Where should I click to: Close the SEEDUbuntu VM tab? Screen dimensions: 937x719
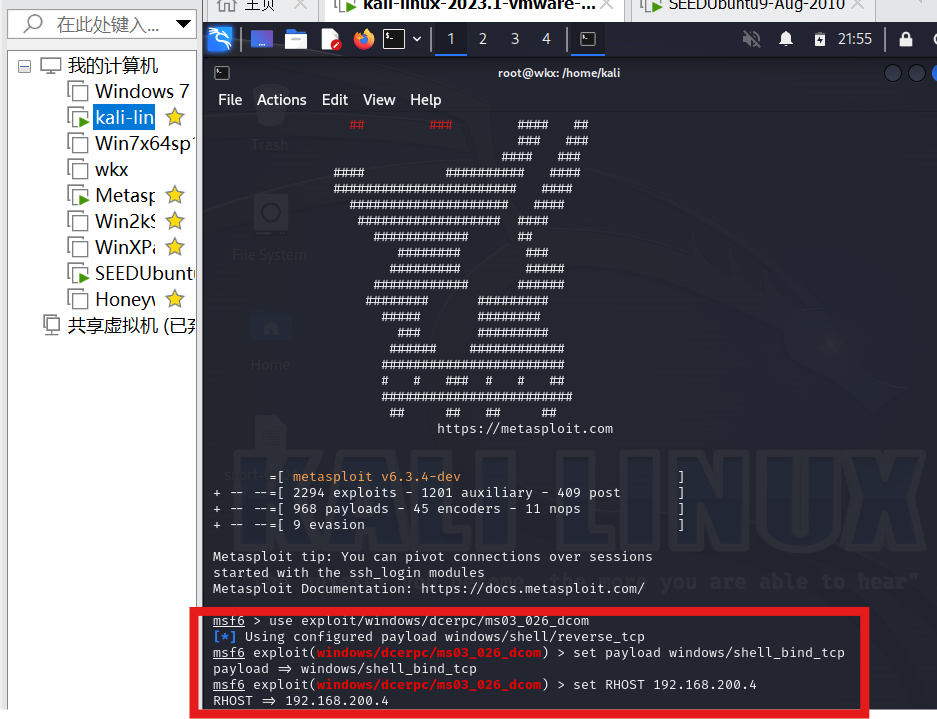point(858,5)
